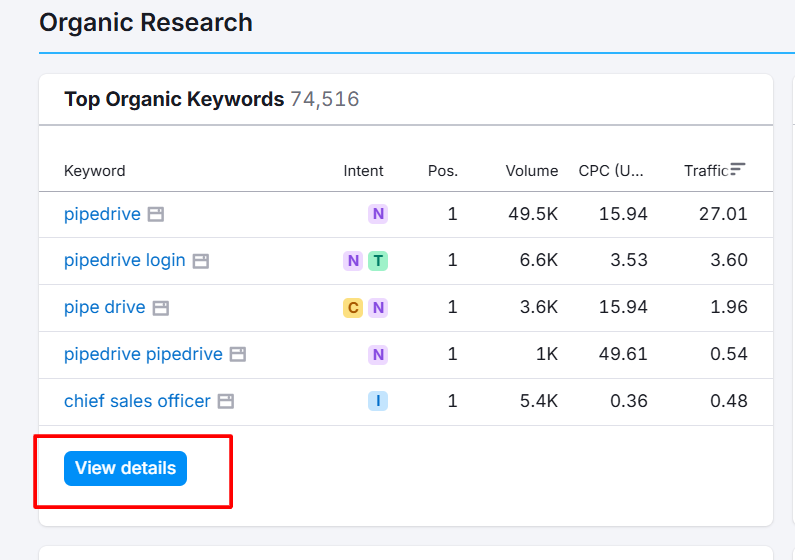The image size is (795, 560).
Task: Click the 1.96 traffic value
Action: pos(729,307)
